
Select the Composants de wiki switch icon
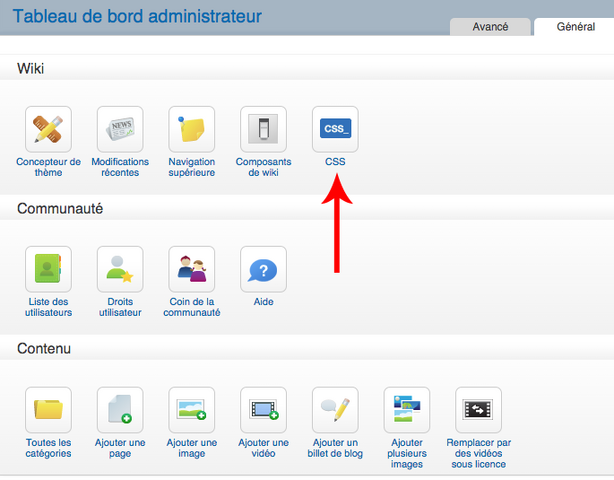click(263, 129)
